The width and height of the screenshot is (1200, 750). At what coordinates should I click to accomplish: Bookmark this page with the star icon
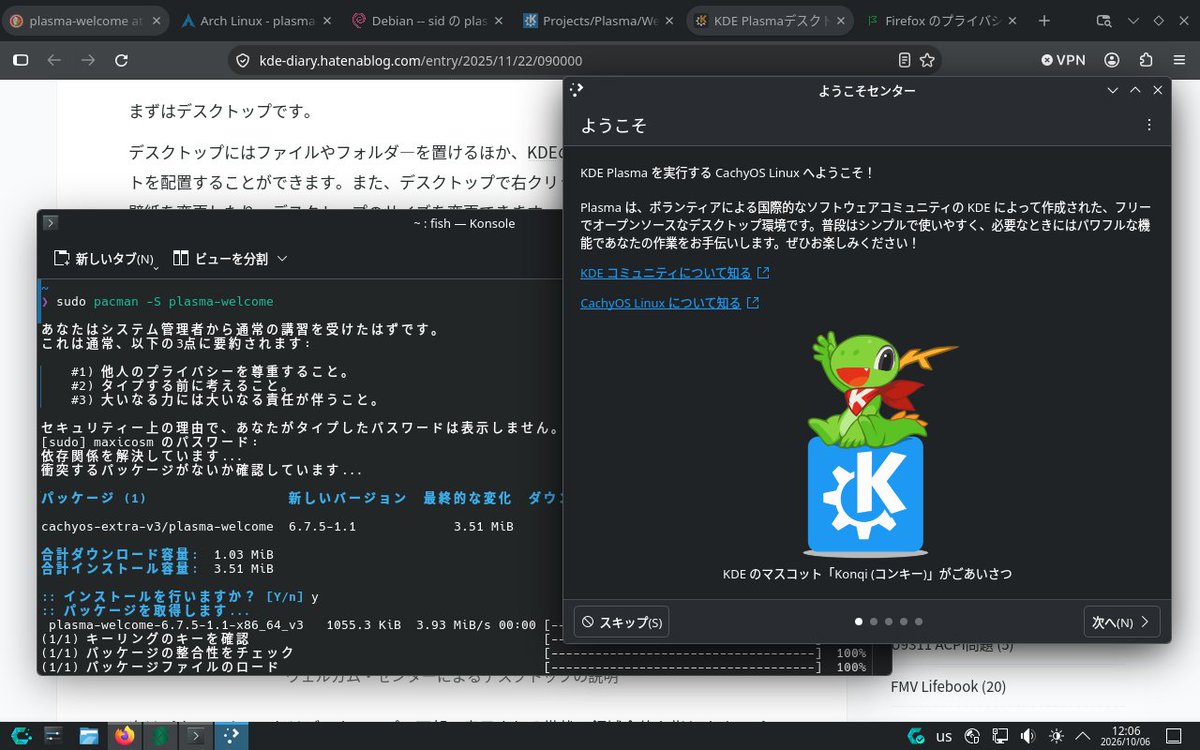click(x=927, y=60)
